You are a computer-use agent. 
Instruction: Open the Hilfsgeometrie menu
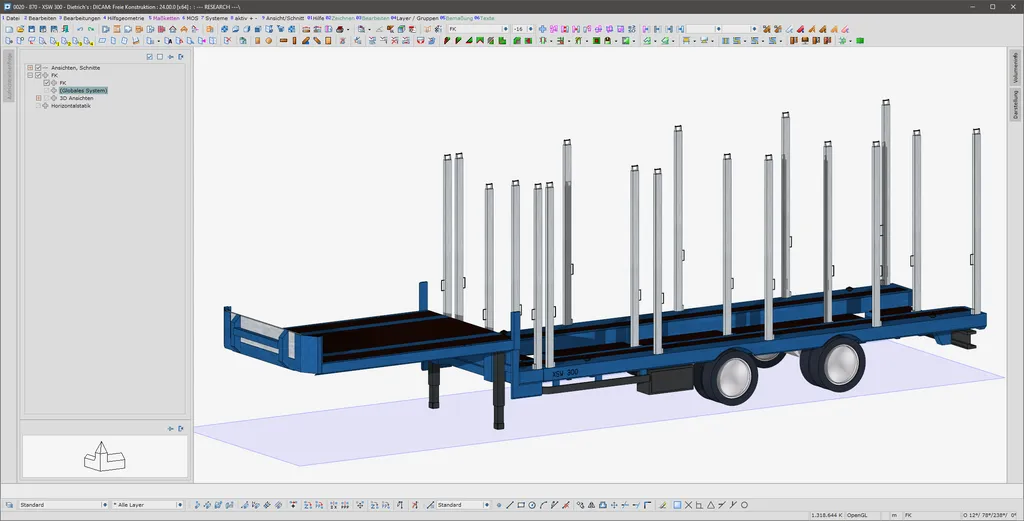pyautogui.click(x=123, y=18)
